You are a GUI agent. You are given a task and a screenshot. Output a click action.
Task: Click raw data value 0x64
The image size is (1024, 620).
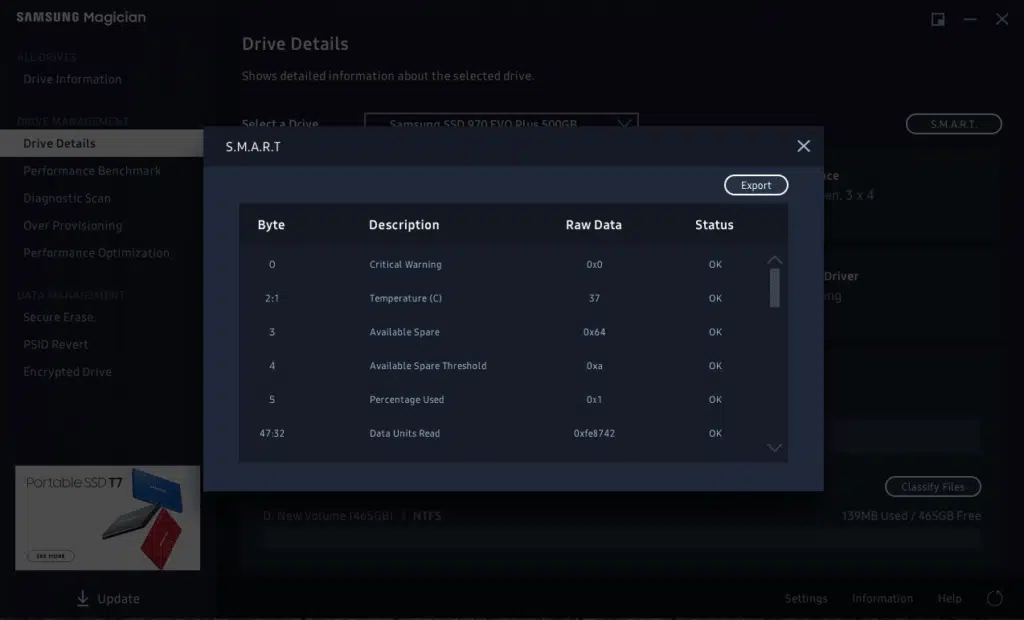coord(594,332)
